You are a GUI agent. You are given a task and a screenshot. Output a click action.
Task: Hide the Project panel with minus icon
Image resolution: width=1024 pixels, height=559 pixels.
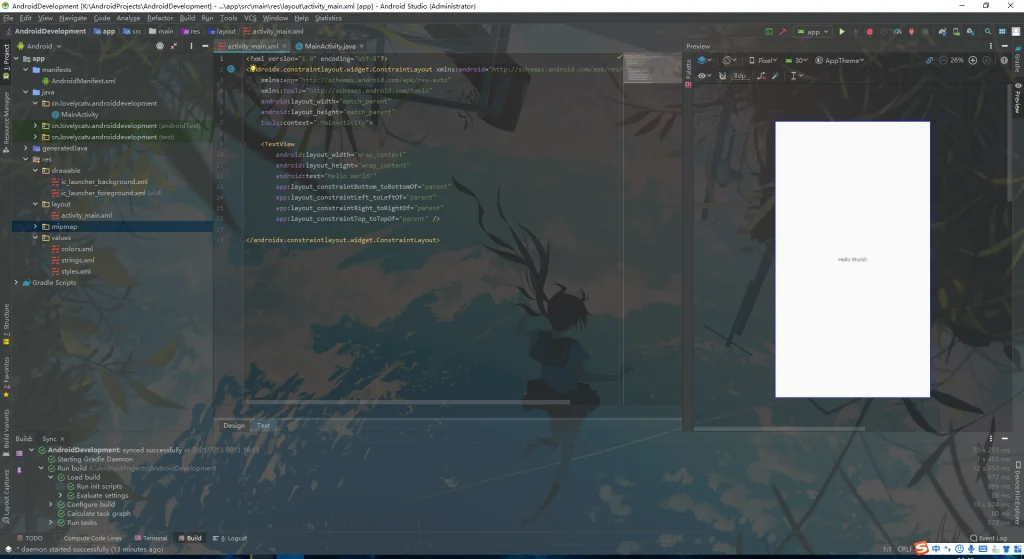coord(205,46)
